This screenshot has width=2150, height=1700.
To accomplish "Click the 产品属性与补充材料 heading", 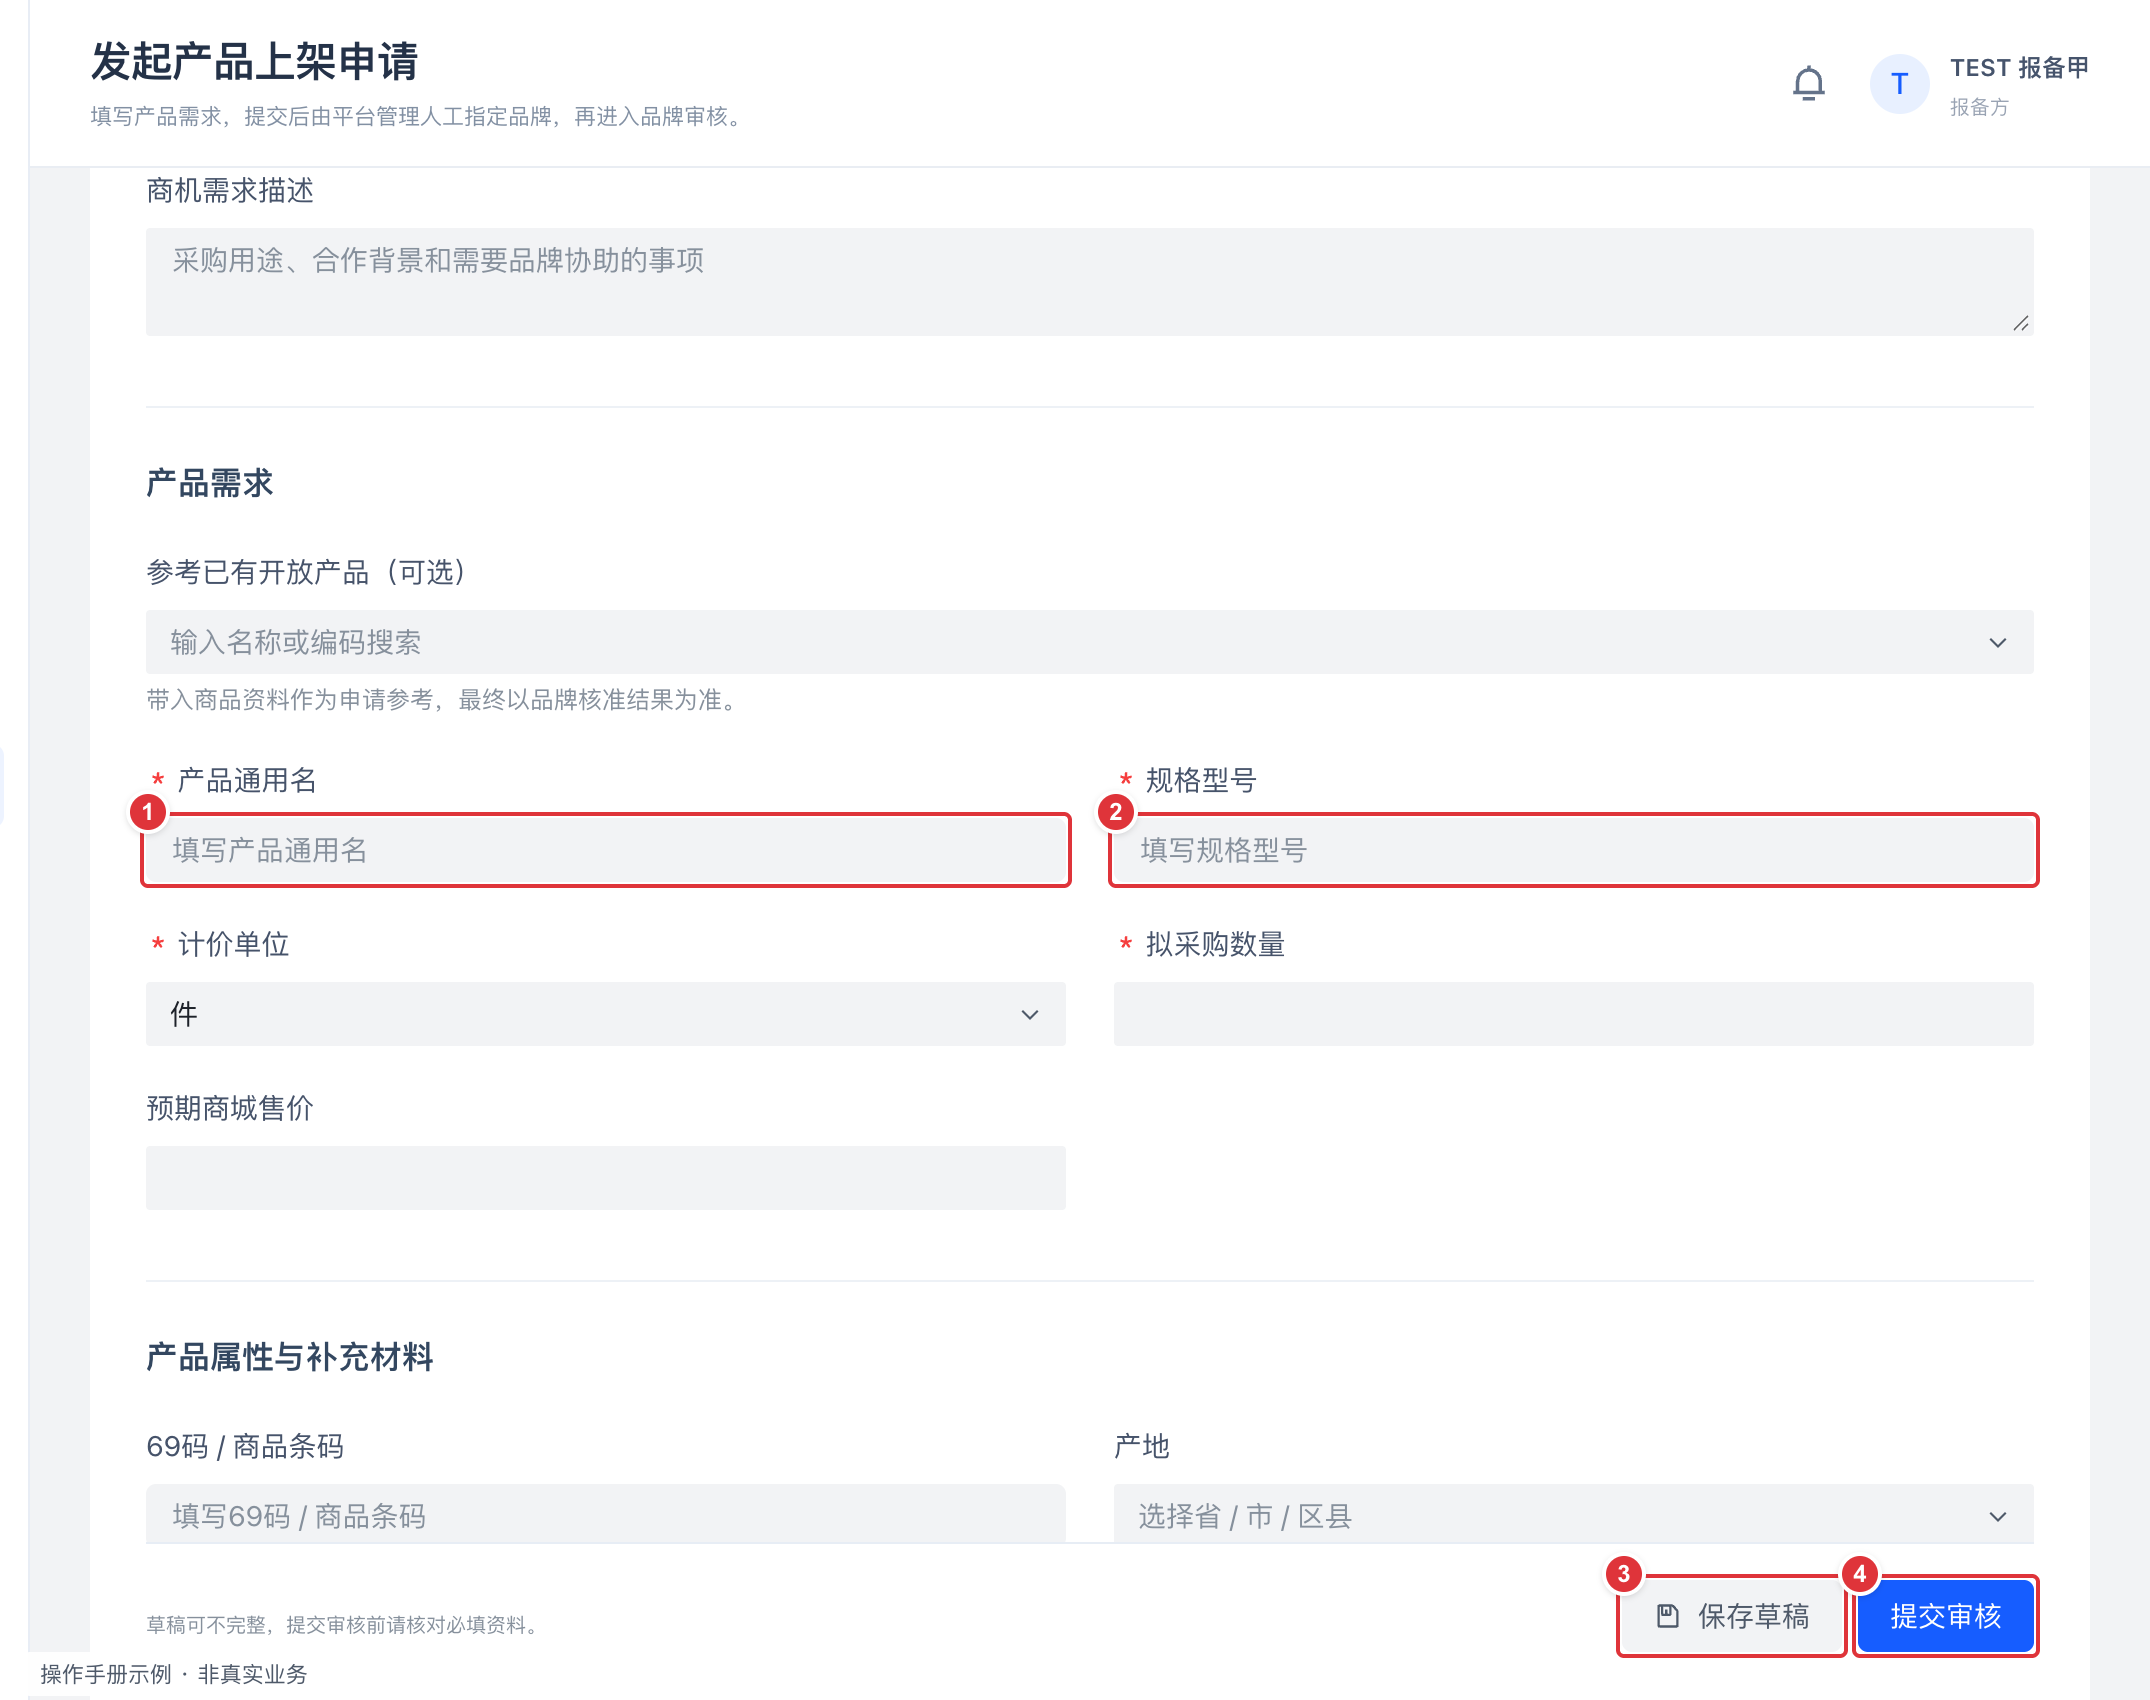I will (289, 1357).
